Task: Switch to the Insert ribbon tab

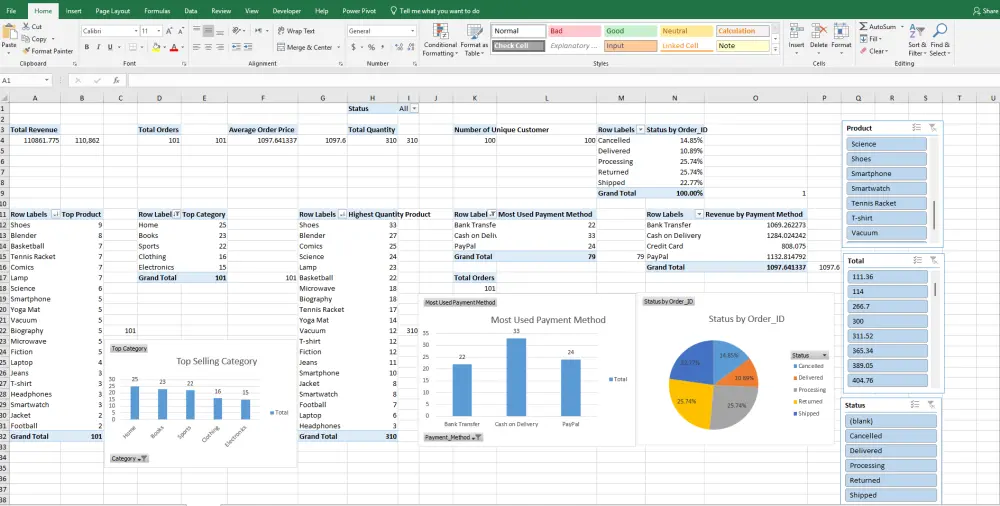Action: tap(73, 11)
